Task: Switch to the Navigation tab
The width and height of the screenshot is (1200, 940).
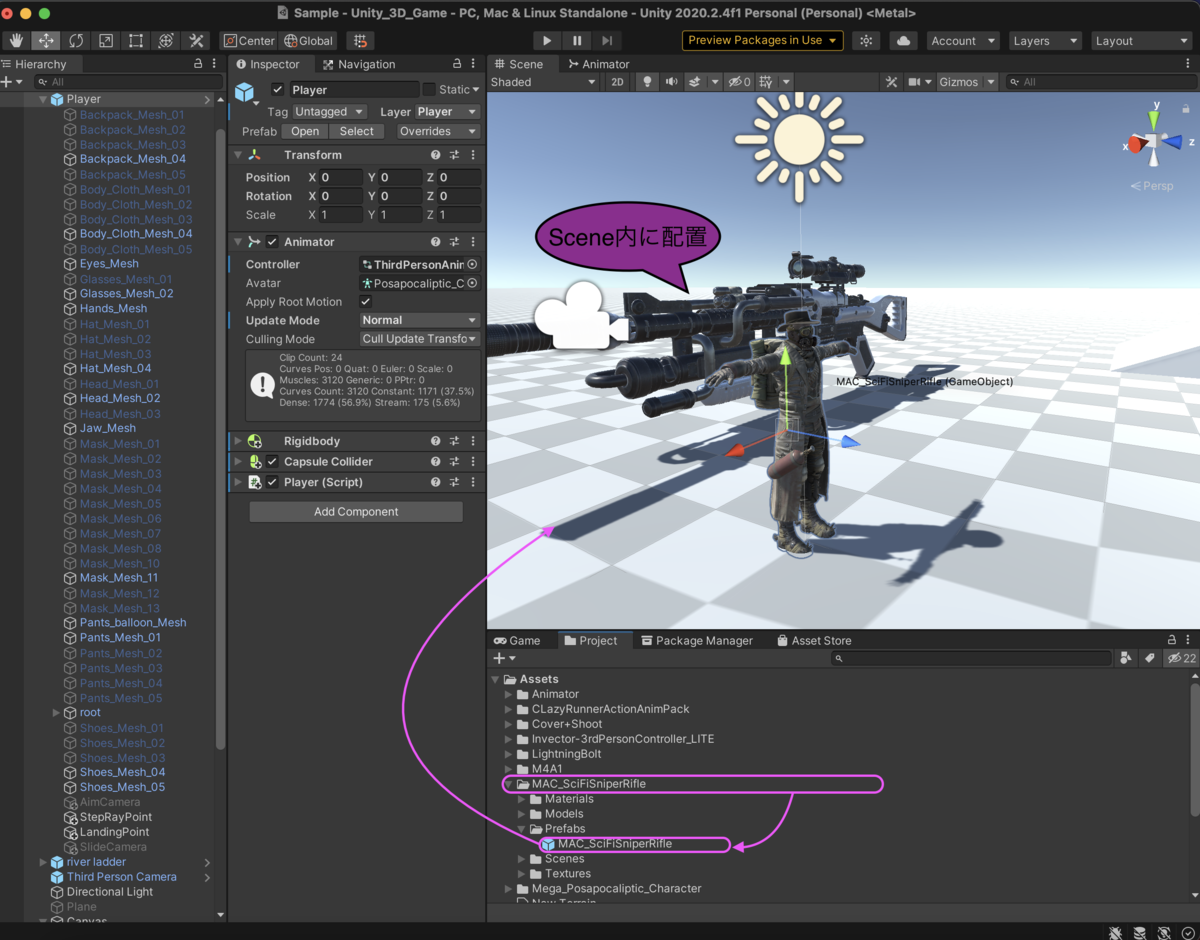Action: 358,64
